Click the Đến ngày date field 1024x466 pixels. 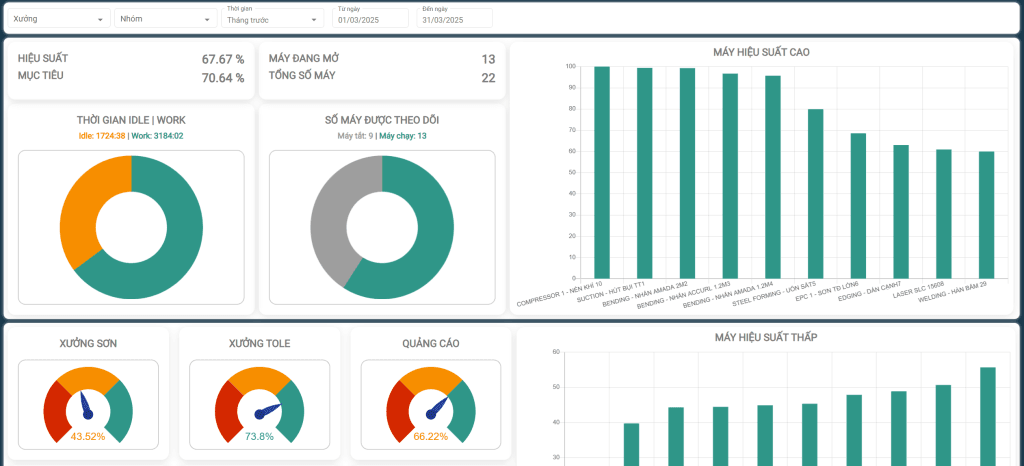coord(455,18)
